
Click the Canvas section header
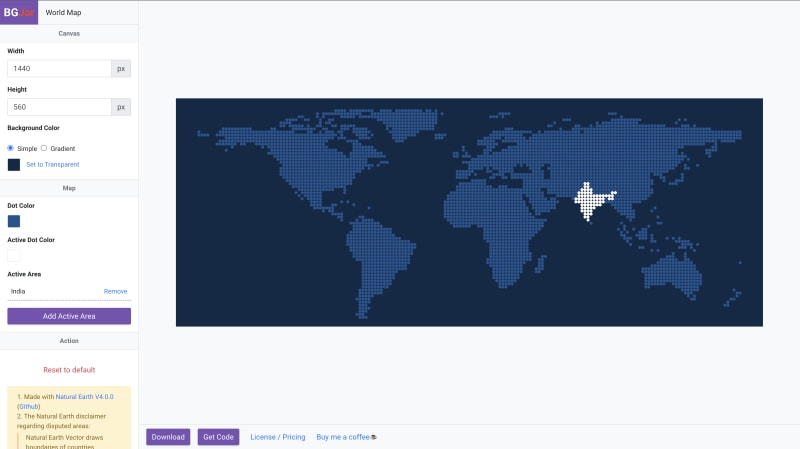(x=69, y=34)
